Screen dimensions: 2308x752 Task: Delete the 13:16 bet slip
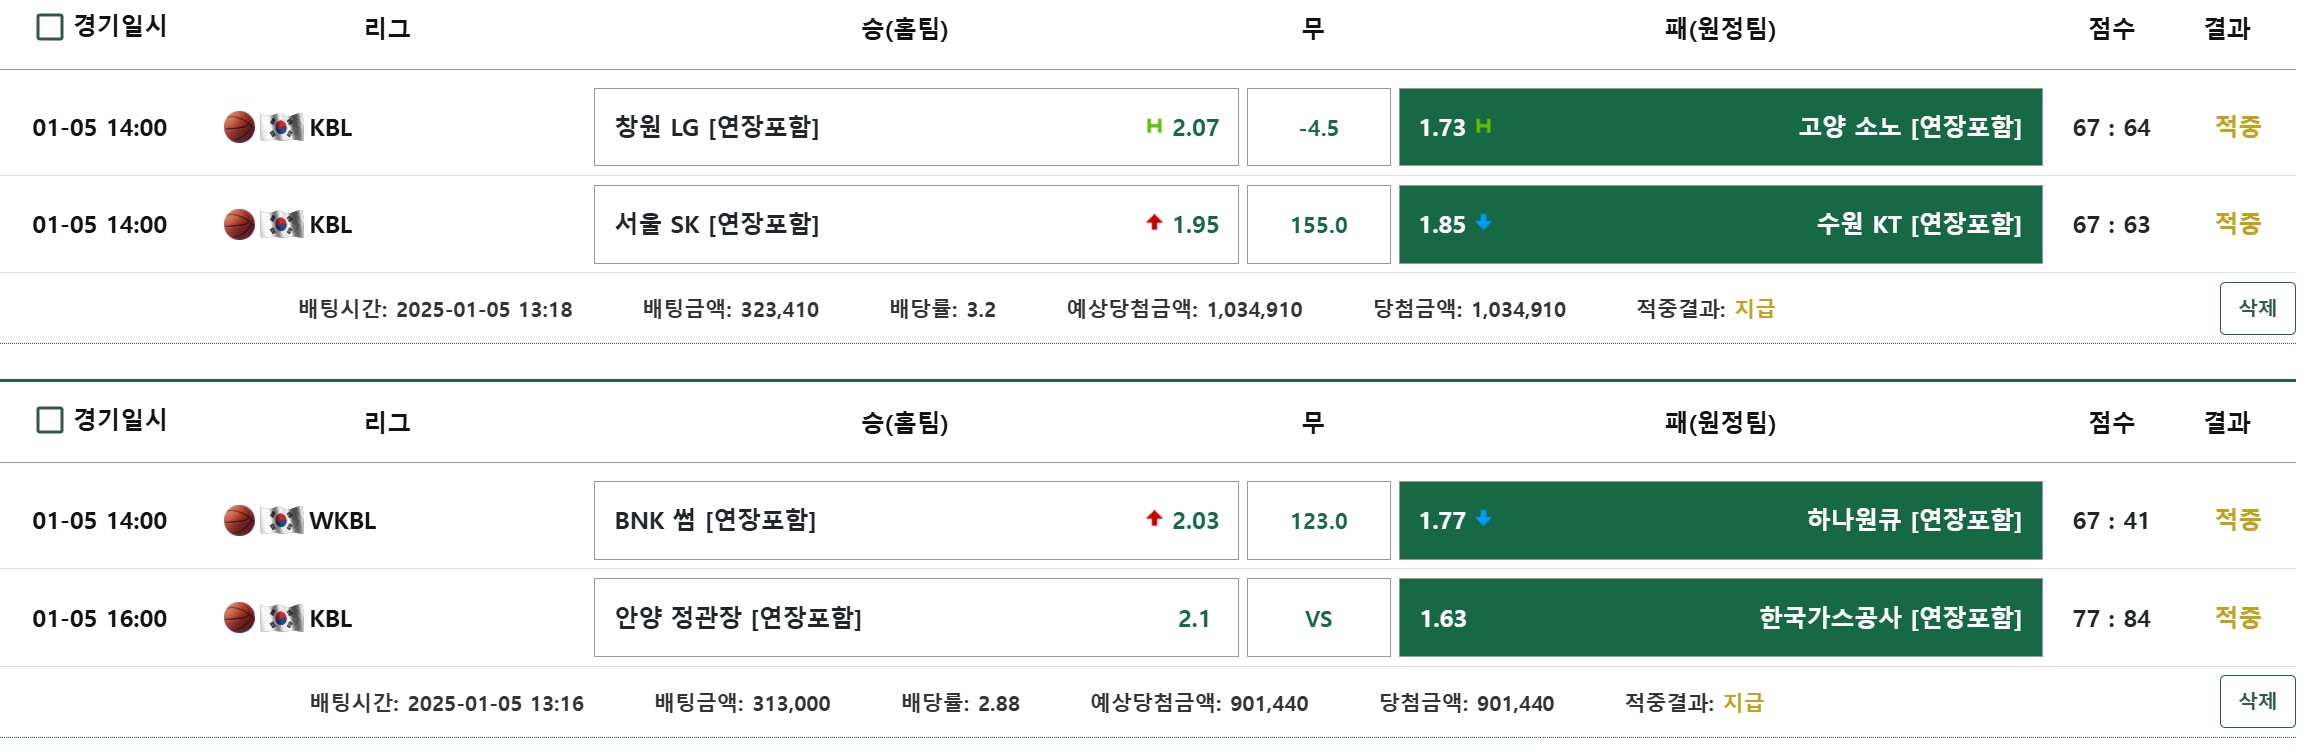pos(2257,701)
